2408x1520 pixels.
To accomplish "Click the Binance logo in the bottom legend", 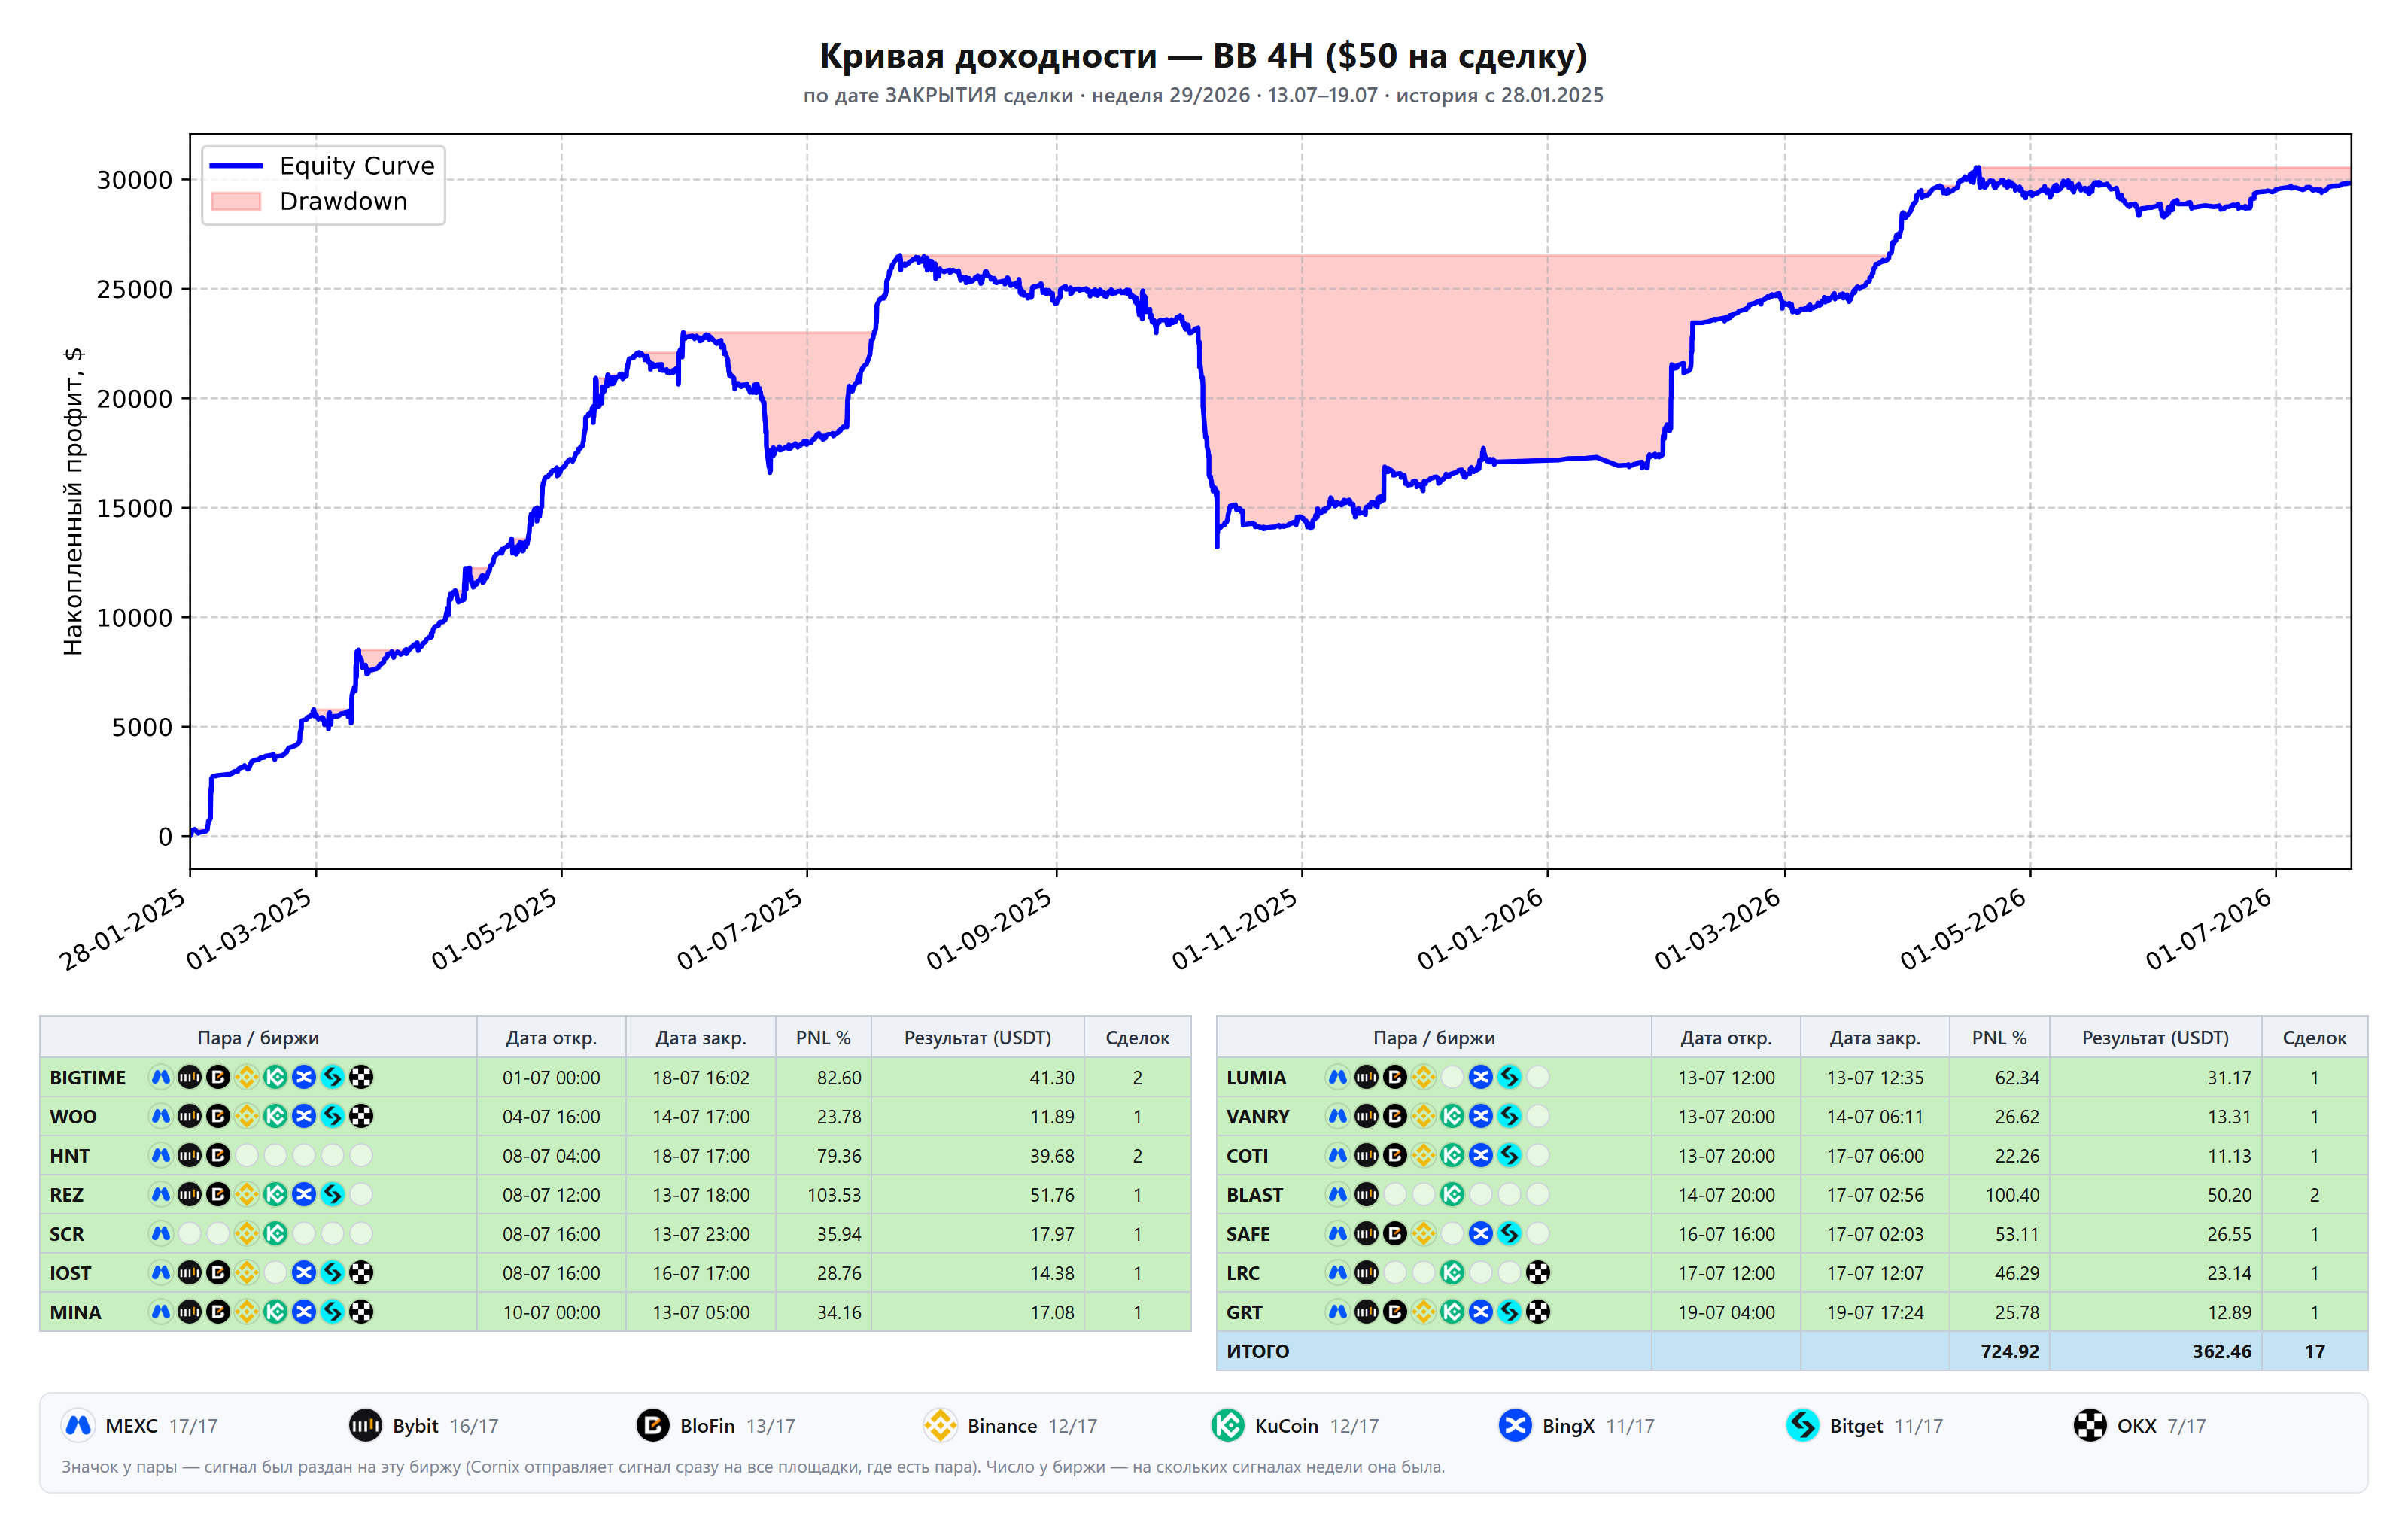I will coord(940,1425).
